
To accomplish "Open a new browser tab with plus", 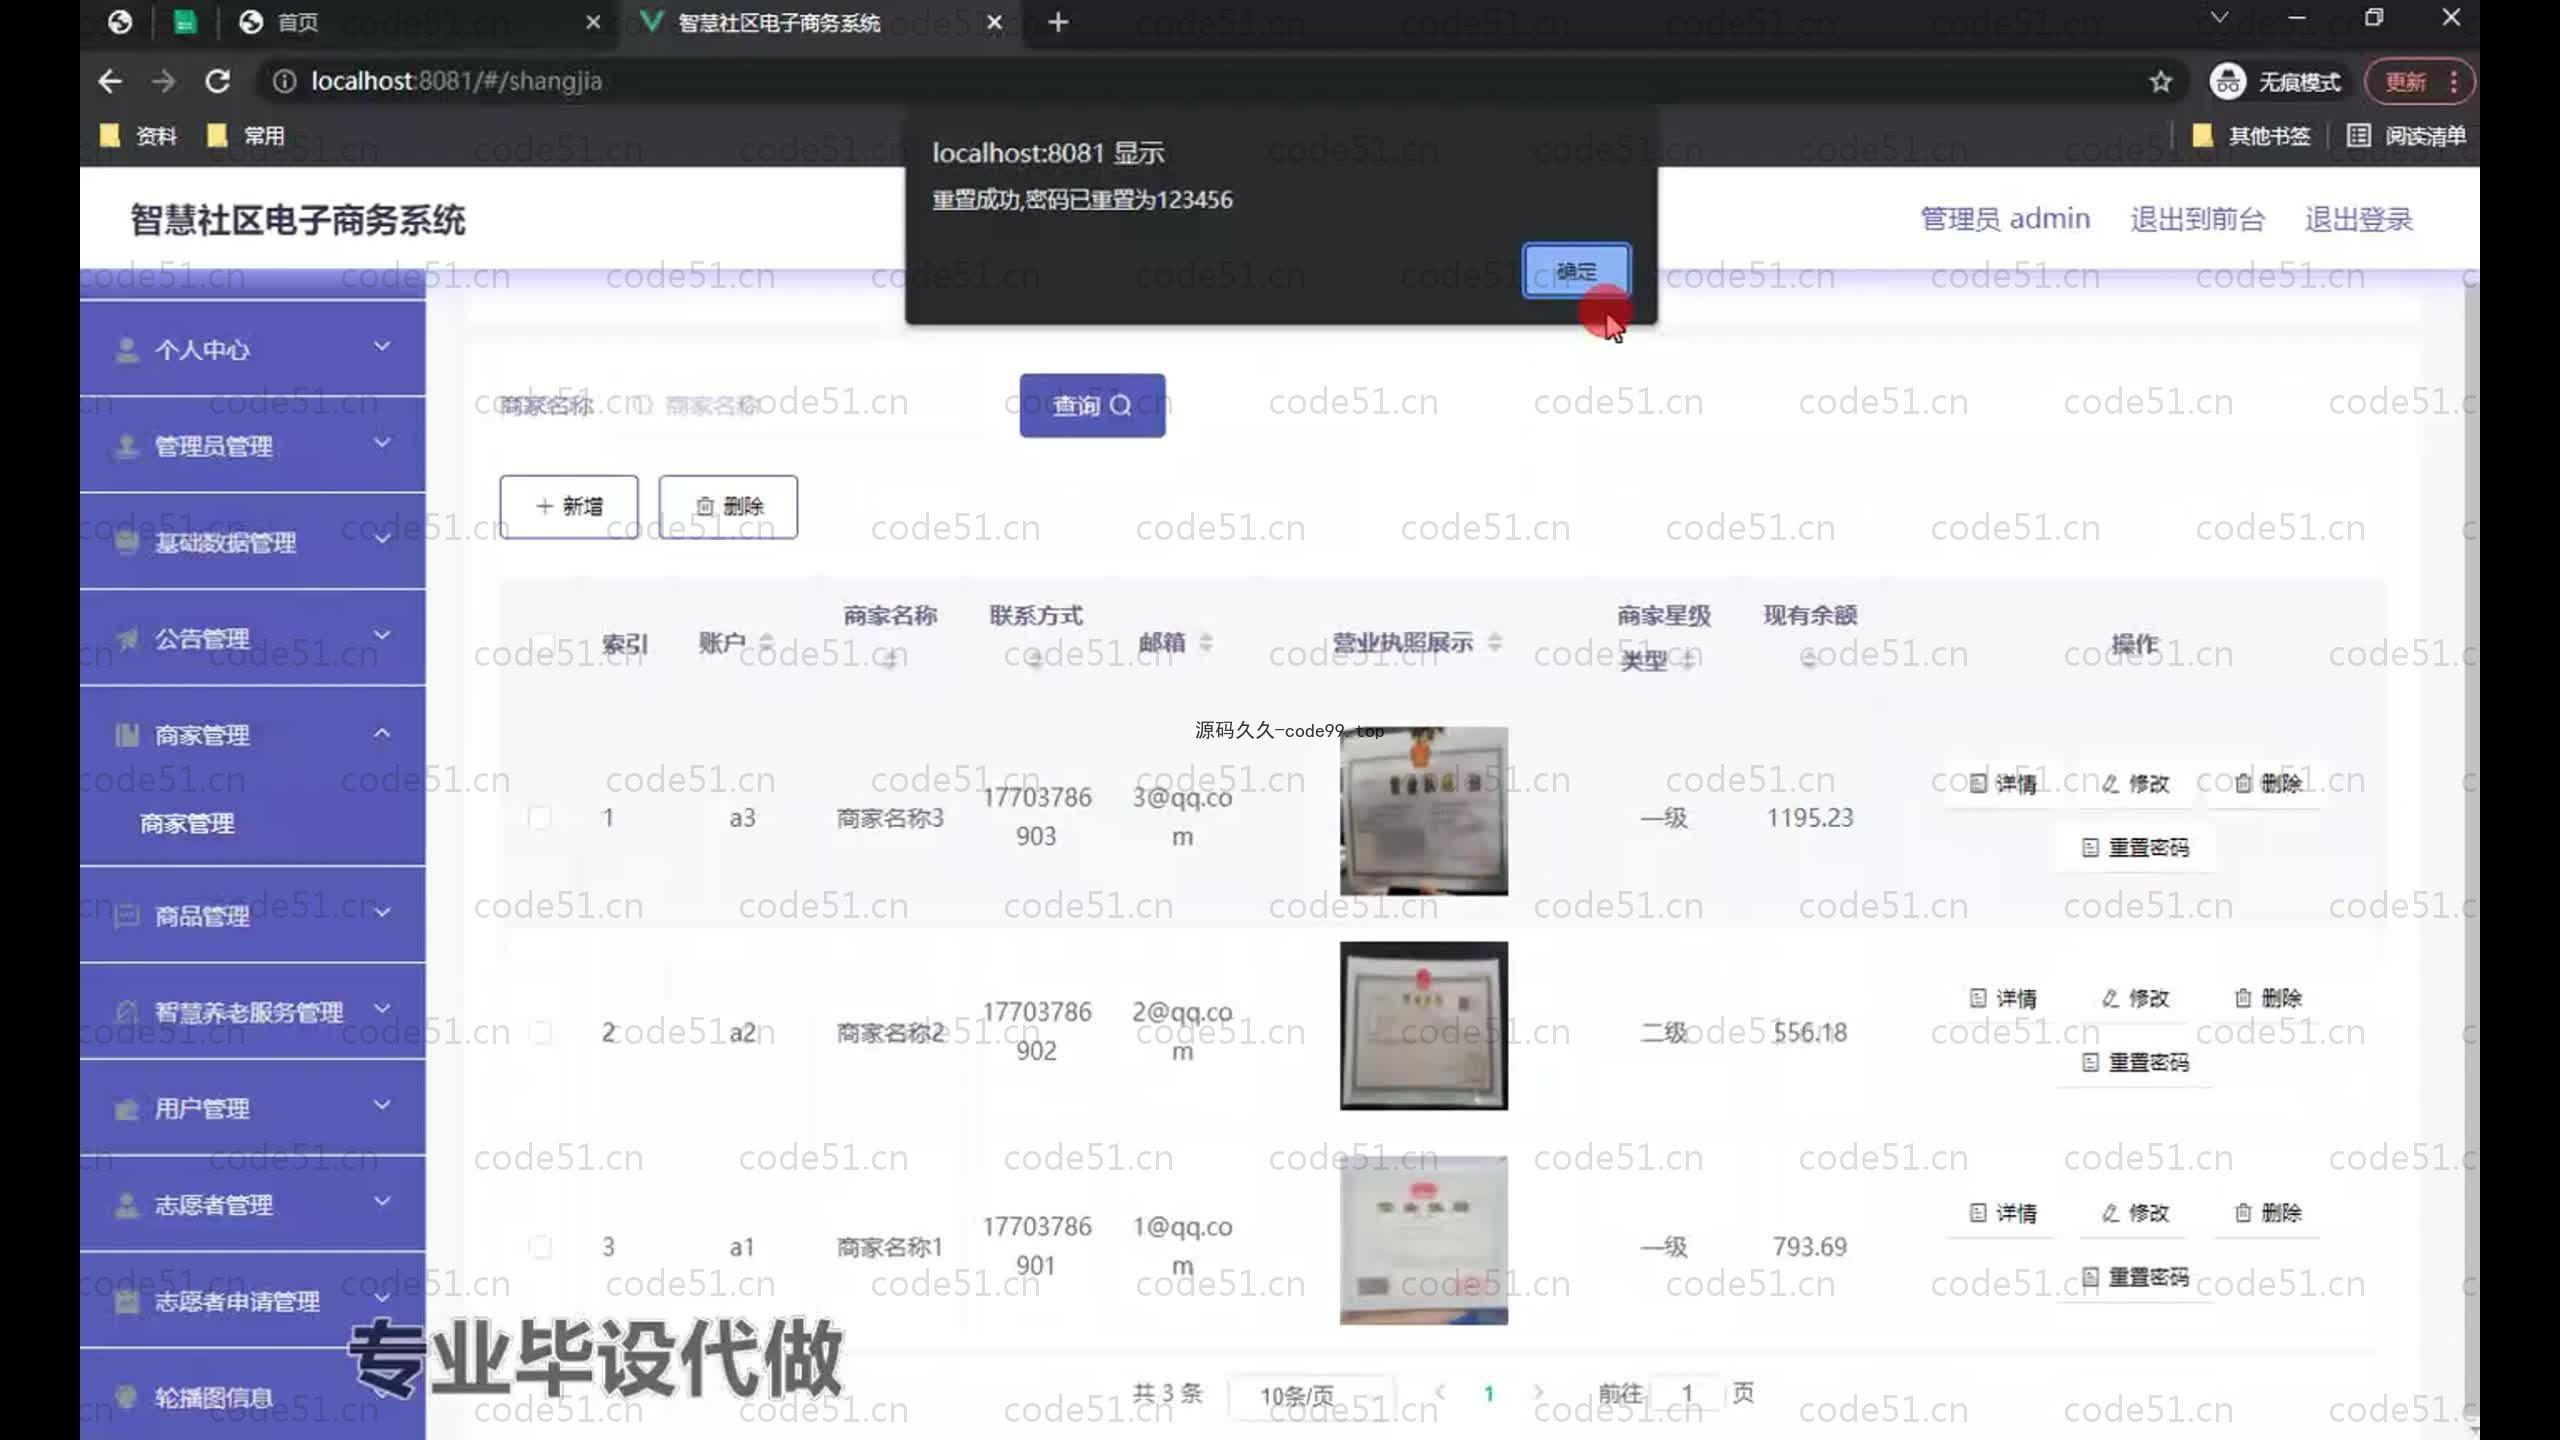I will 1058,22.
